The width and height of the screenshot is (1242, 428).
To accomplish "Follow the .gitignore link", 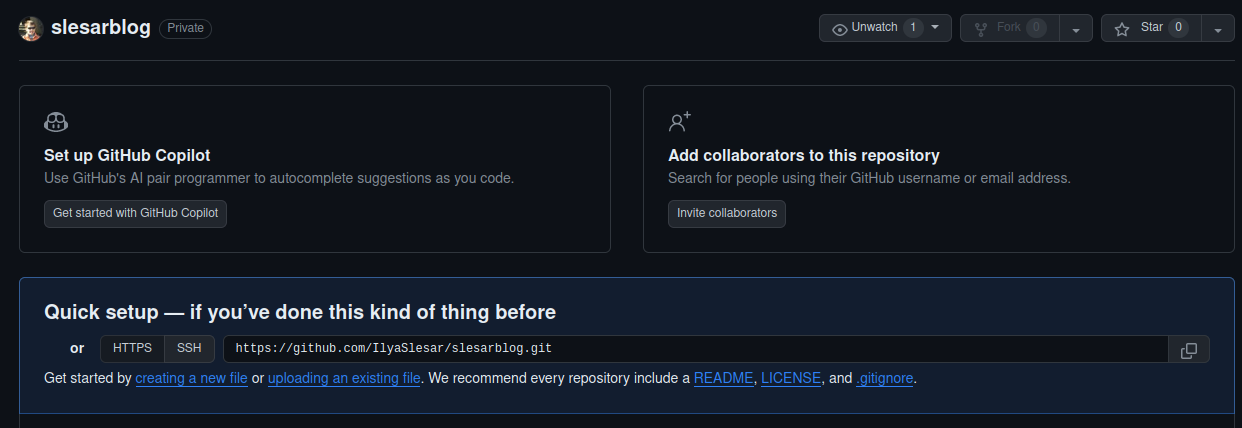I will tap(885, 379).
